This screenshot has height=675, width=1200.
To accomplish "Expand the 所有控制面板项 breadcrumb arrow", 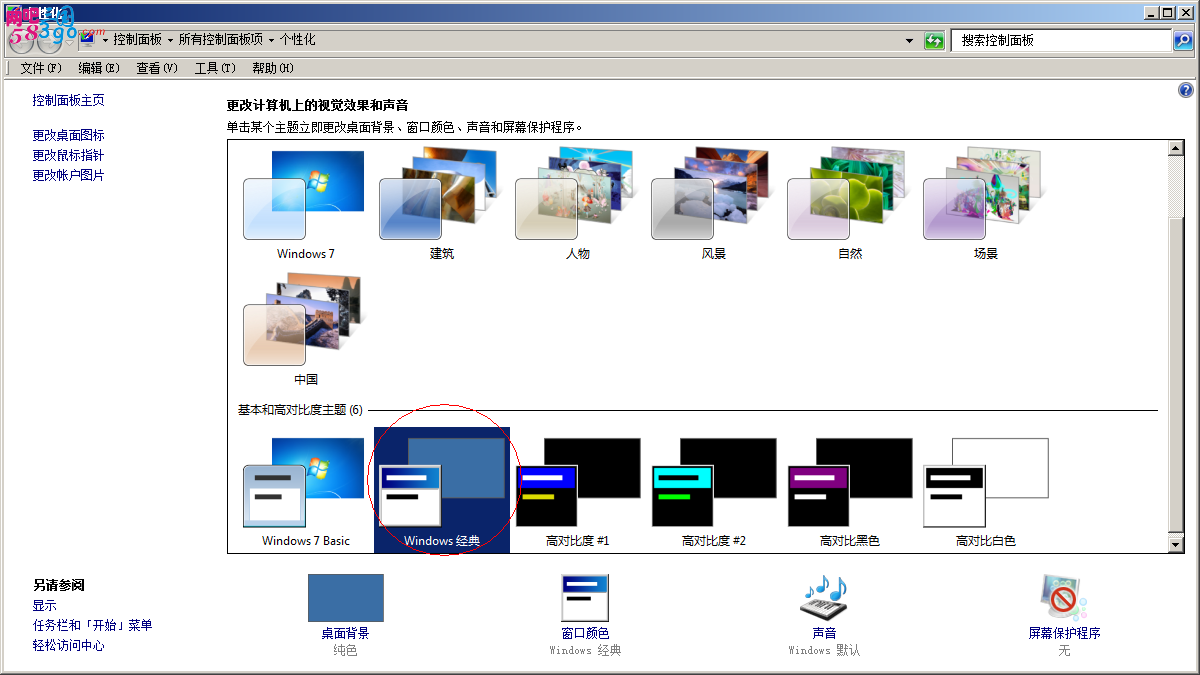I will 271,40.
